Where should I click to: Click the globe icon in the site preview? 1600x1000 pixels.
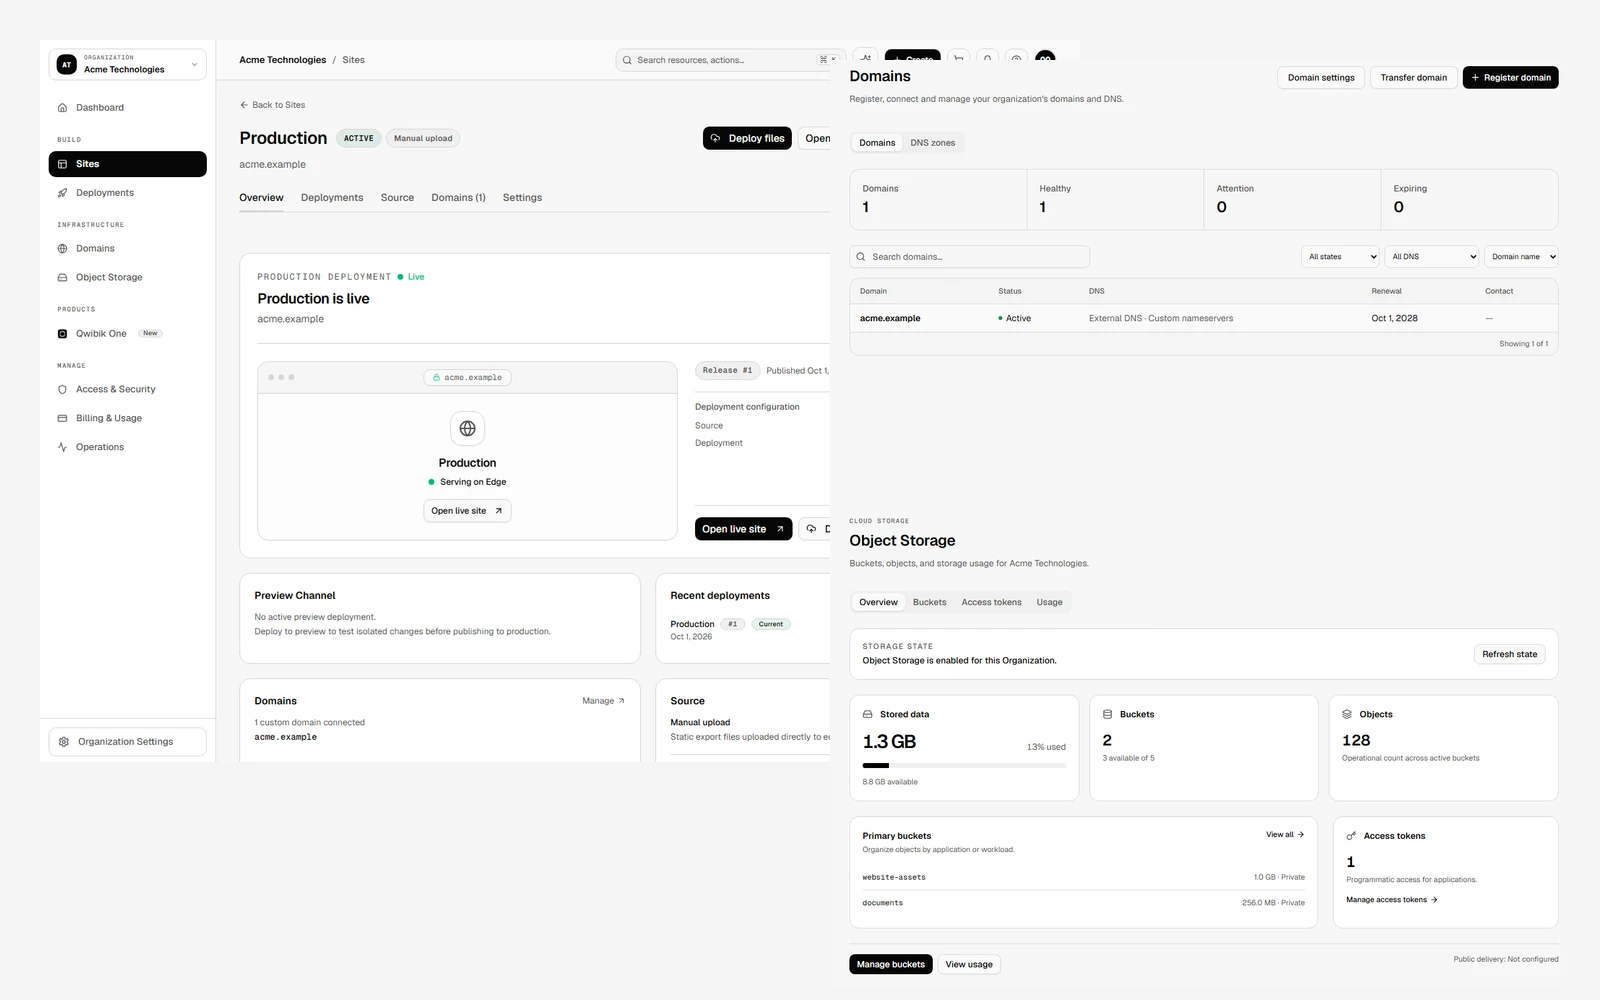467,429
